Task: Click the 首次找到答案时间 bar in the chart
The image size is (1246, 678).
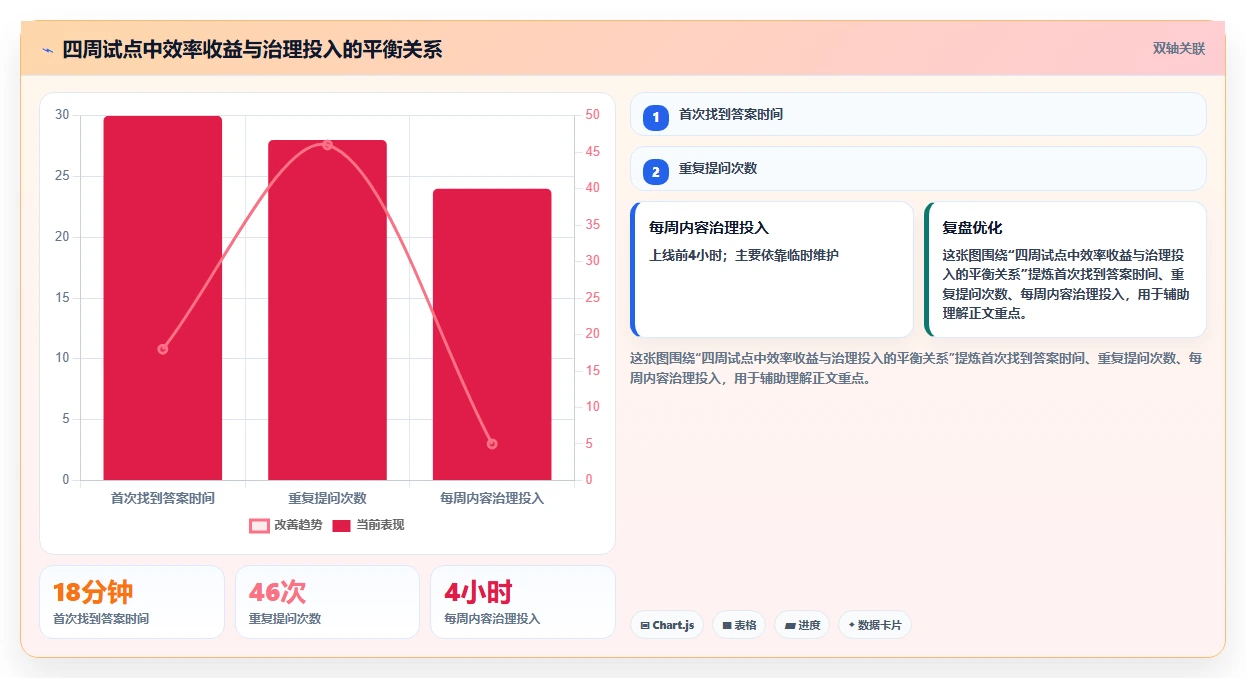Action: [x=163, y=298]
